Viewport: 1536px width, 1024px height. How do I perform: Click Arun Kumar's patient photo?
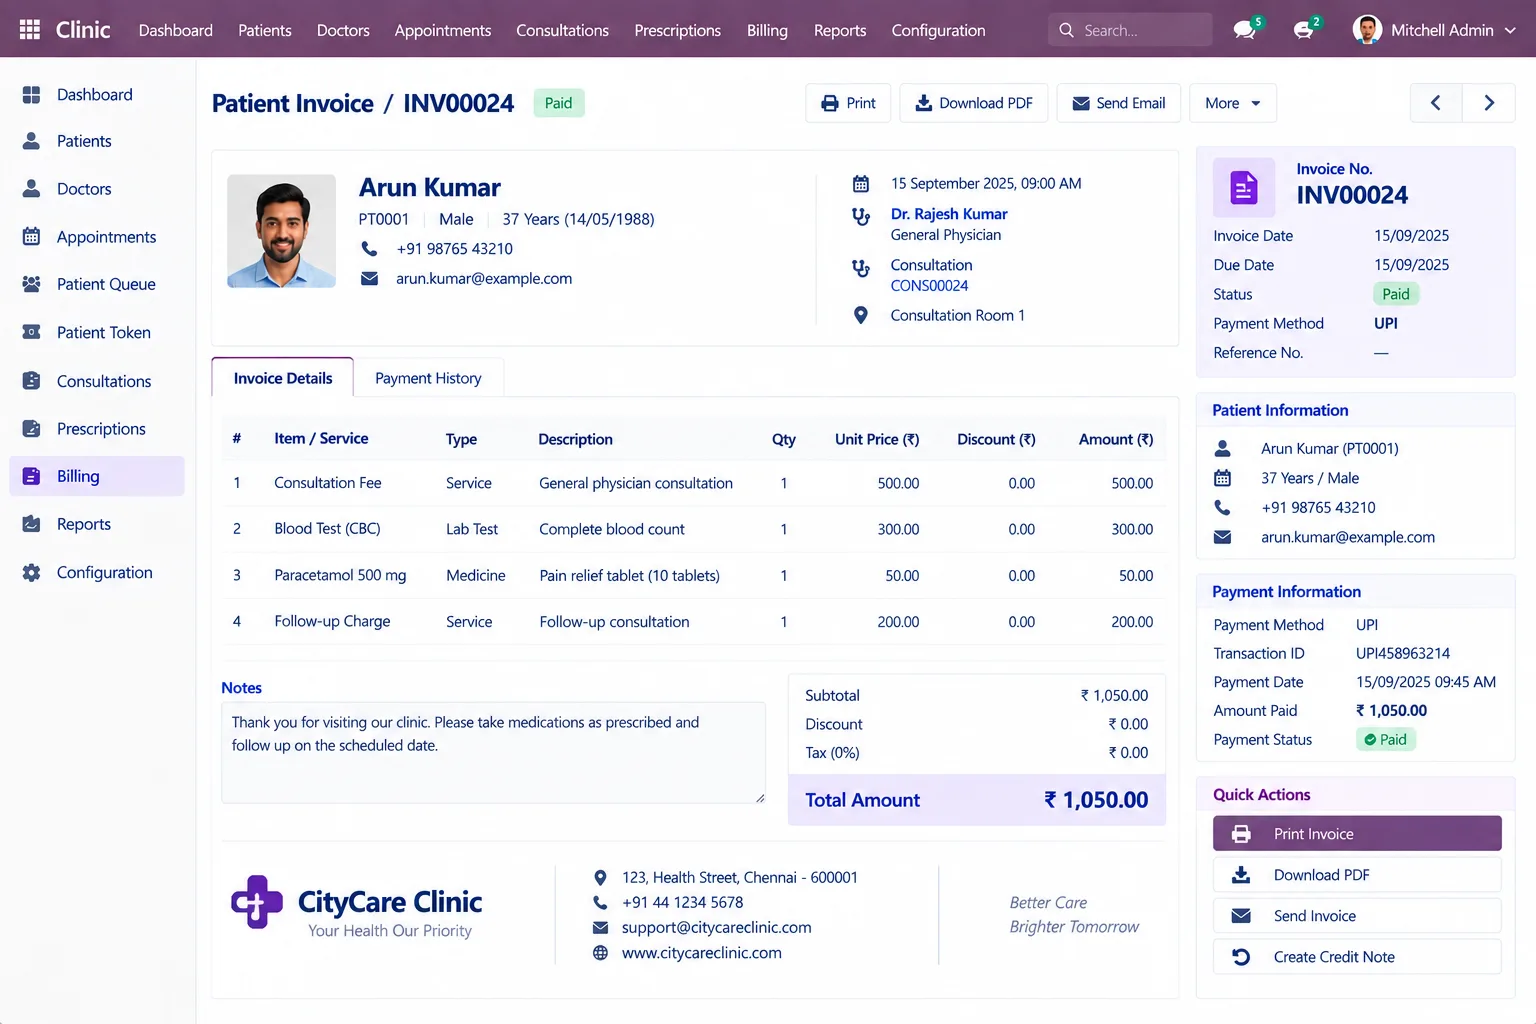282,231
